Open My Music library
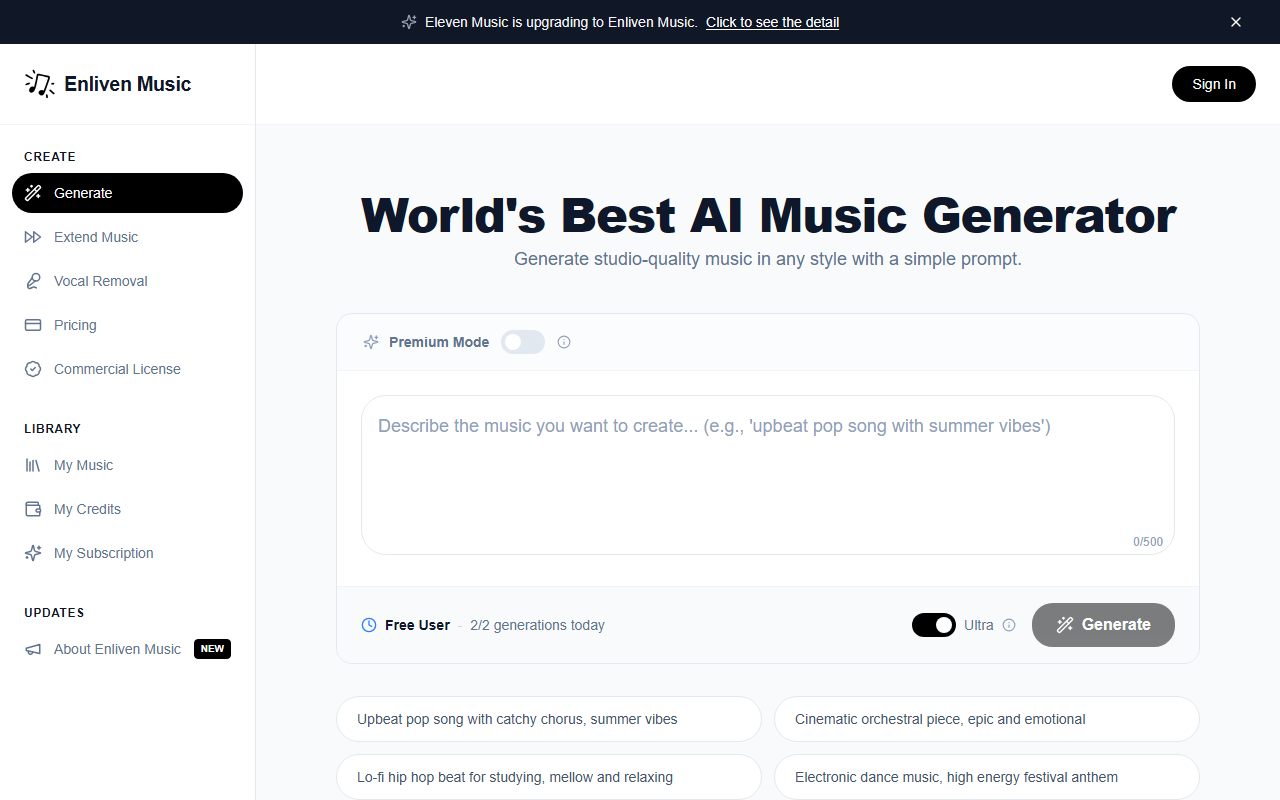Image resolution: width=1280 pixels, height=800 pixels. tap(127, 465)
